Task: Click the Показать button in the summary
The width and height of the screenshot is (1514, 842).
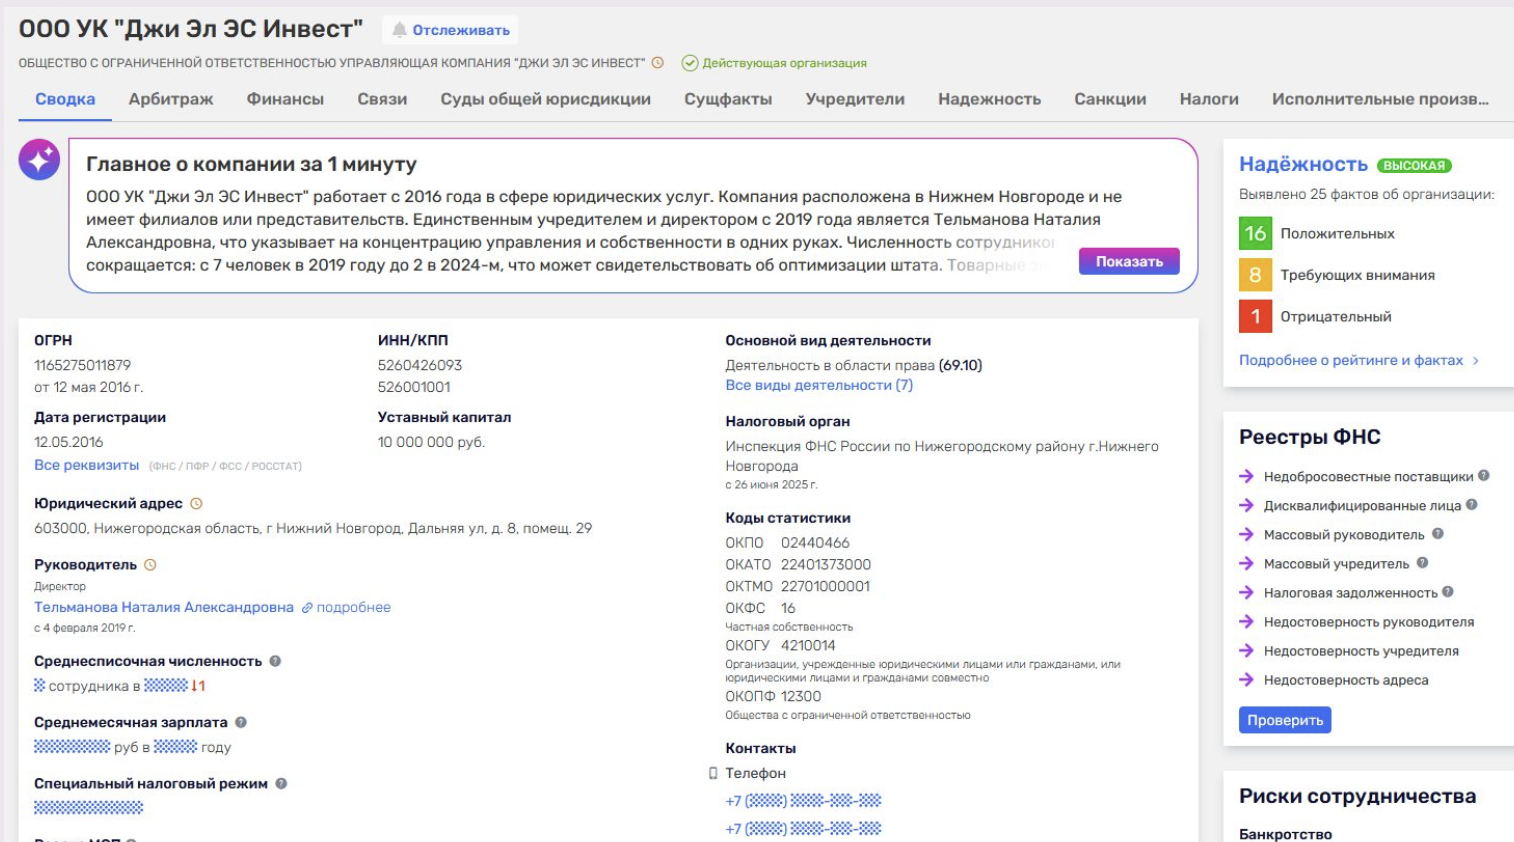Action: (1129, 261)
